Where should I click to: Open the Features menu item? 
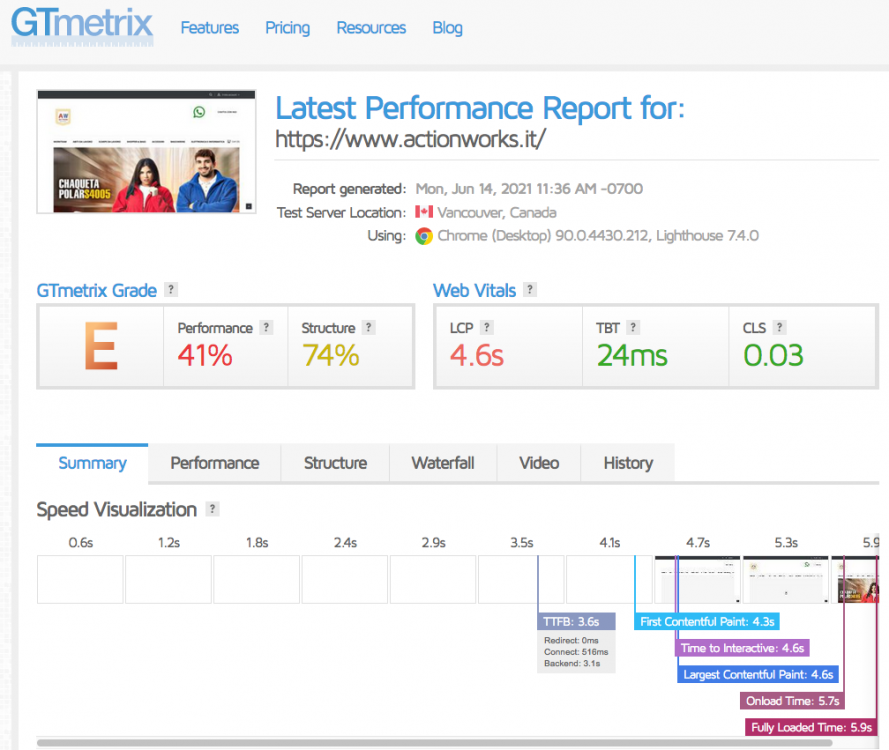[x=209, y=28]
